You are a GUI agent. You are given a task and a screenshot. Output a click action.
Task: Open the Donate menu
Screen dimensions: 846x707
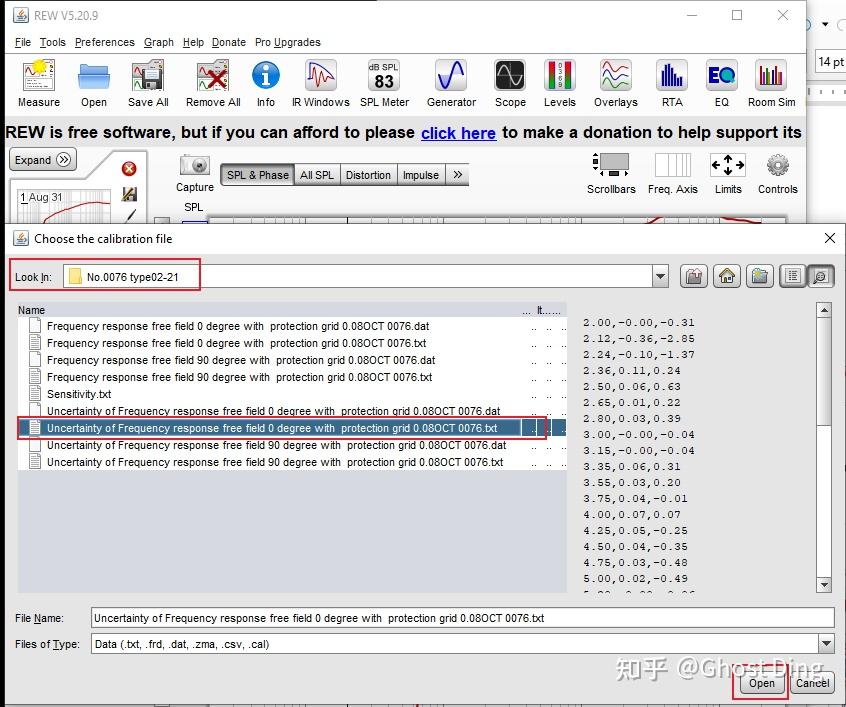click(229, 42)
